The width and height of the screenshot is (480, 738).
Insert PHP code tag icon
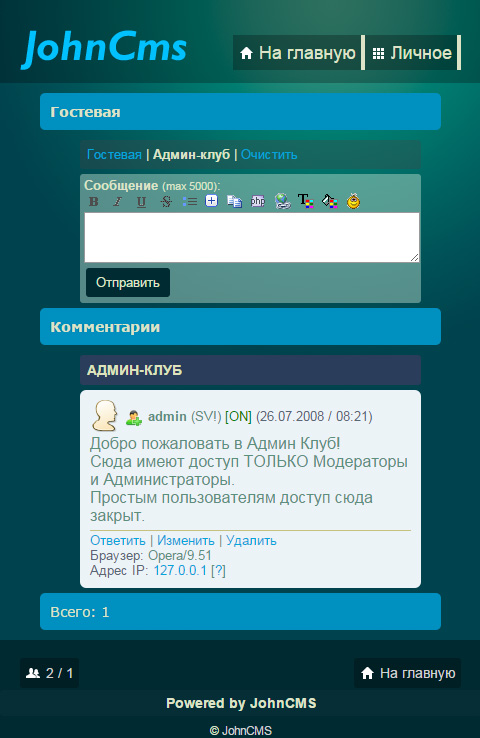coord(258,201)
